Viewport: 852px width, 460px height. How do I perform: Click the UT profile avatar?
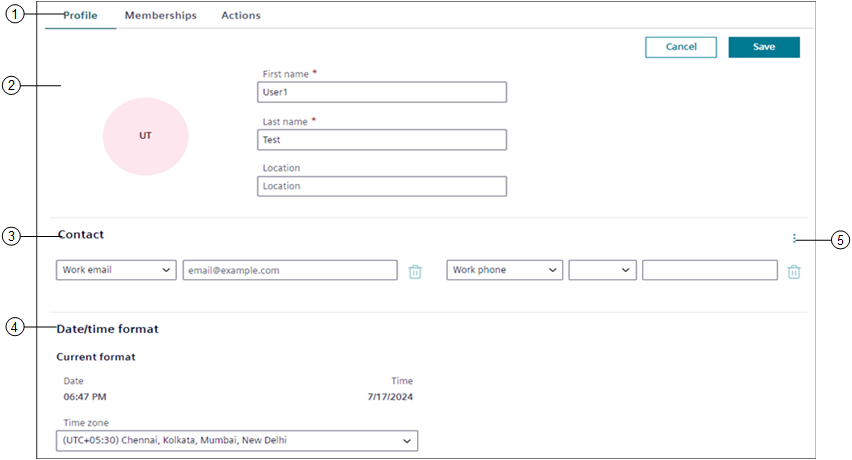[146, 135]
